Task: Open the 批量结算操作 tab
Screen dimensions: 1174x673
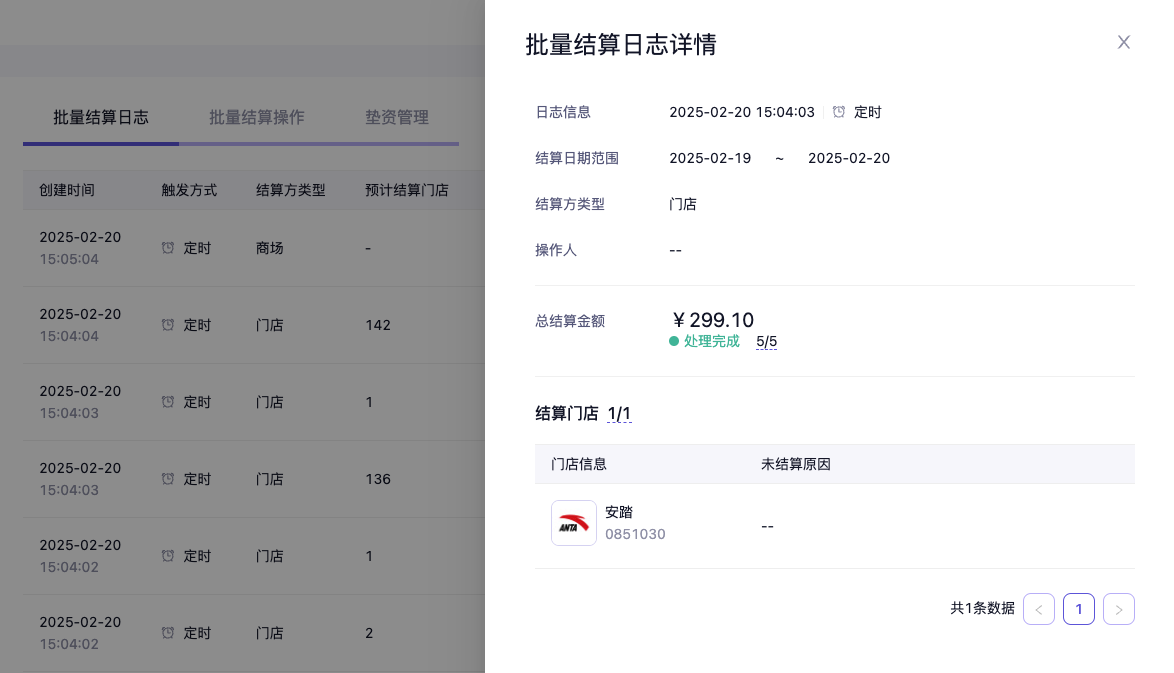Action: tap(257, 118)
